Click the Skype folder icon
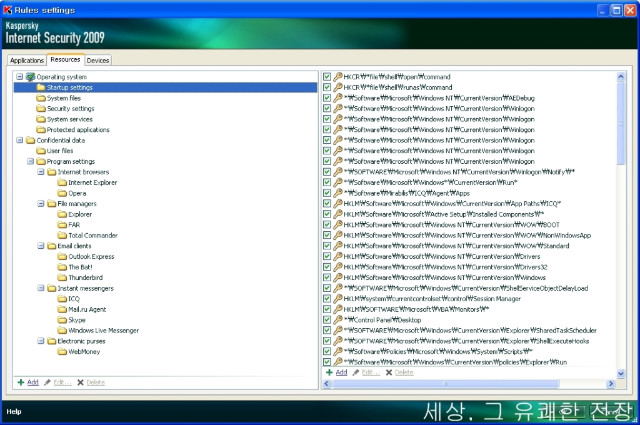 [x=62, y=320]
